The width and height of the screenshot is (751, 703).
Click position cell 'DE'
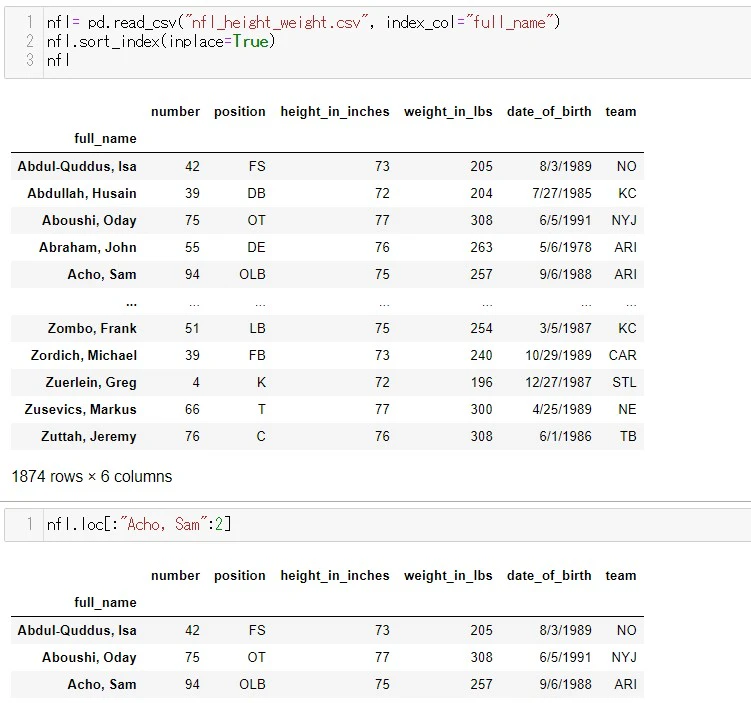[256, 247]
